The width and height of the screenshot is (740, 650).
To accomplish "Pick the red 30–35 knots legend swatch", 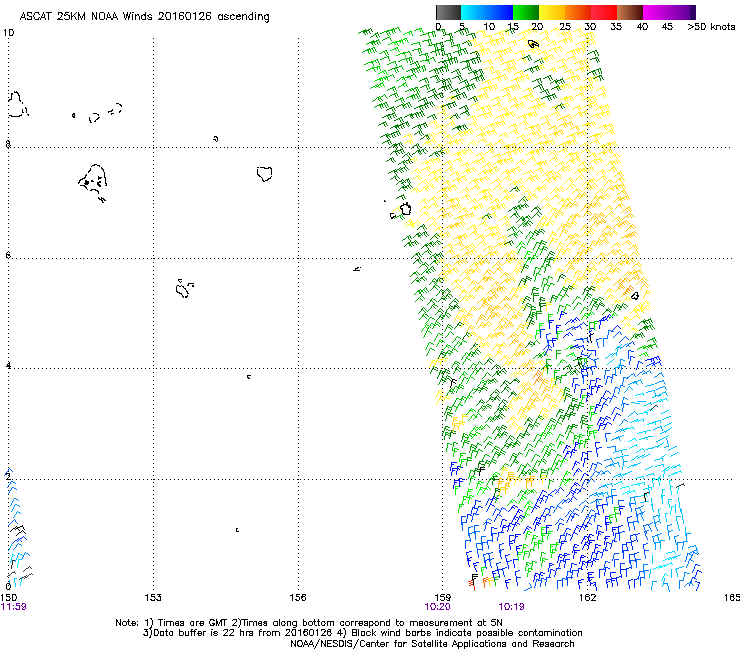I will point(604,12).
